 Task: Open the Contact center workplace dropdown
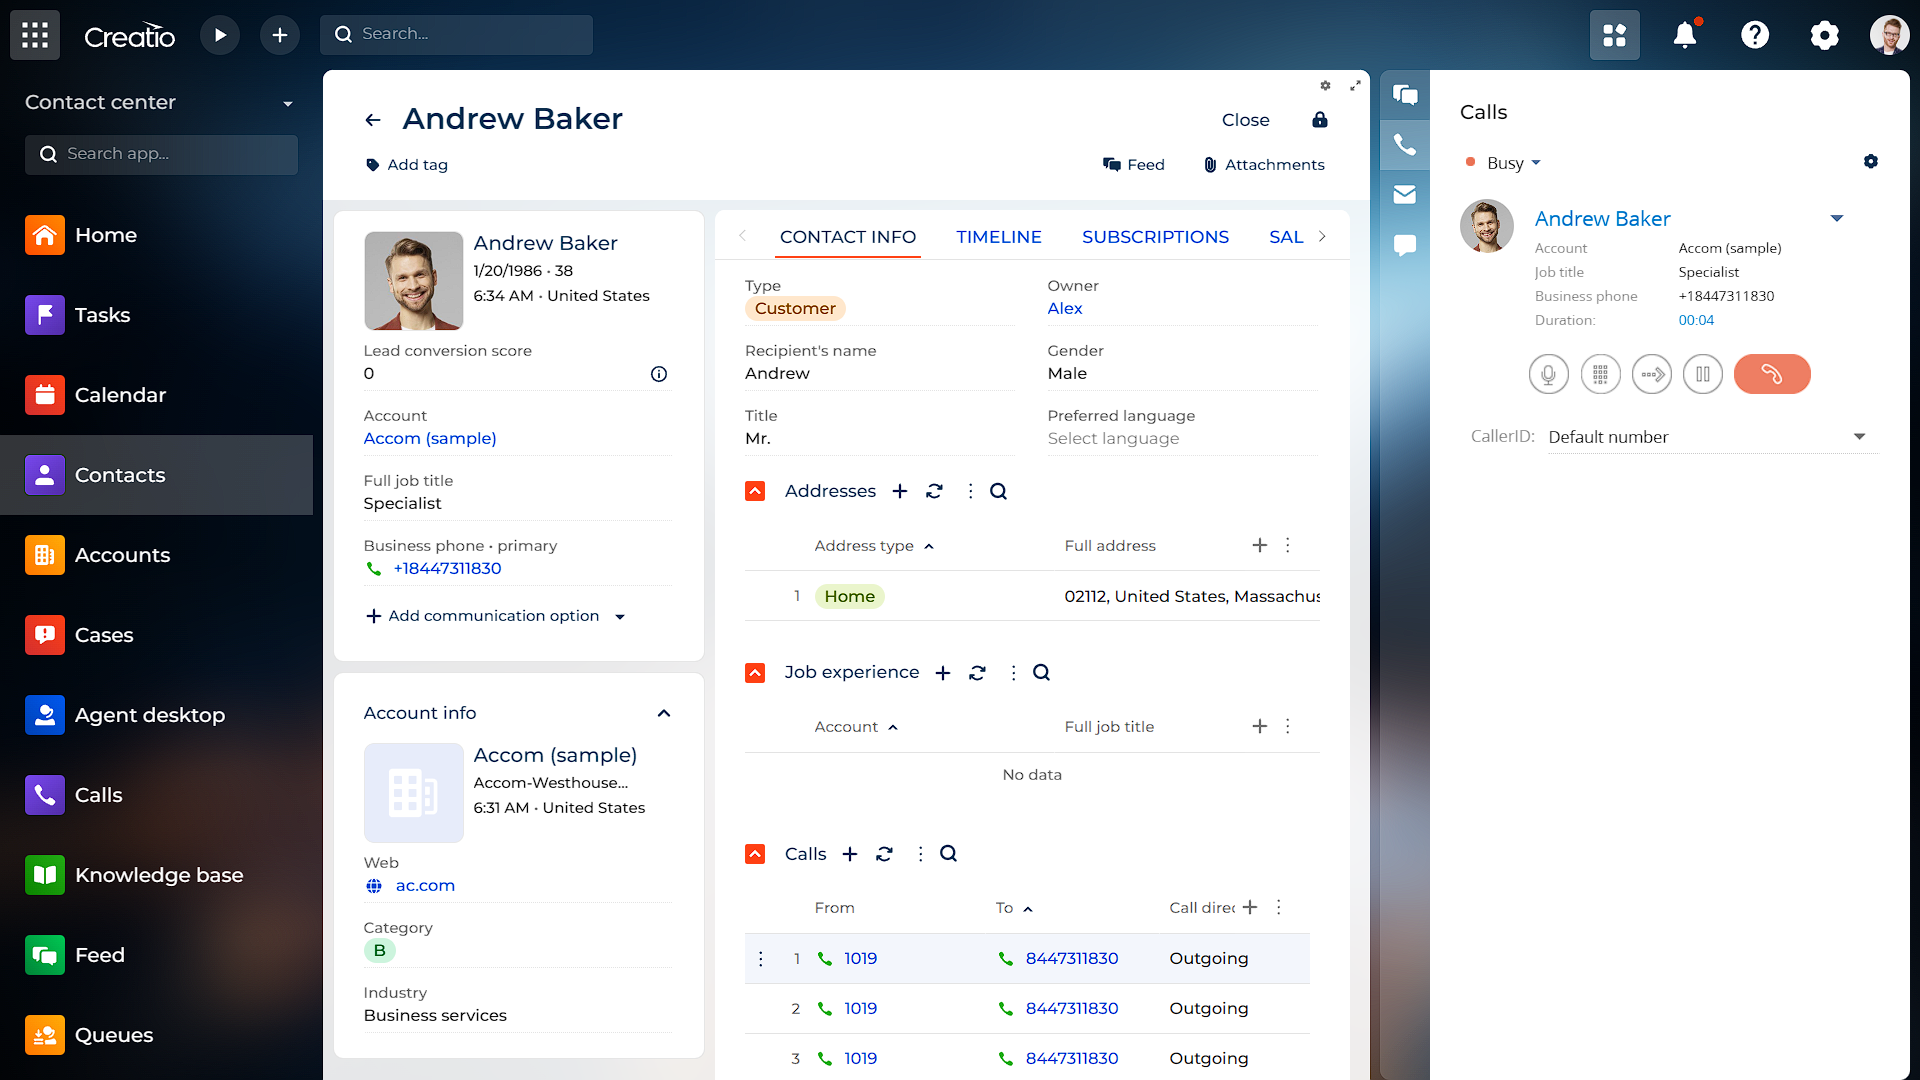(288, 103)
